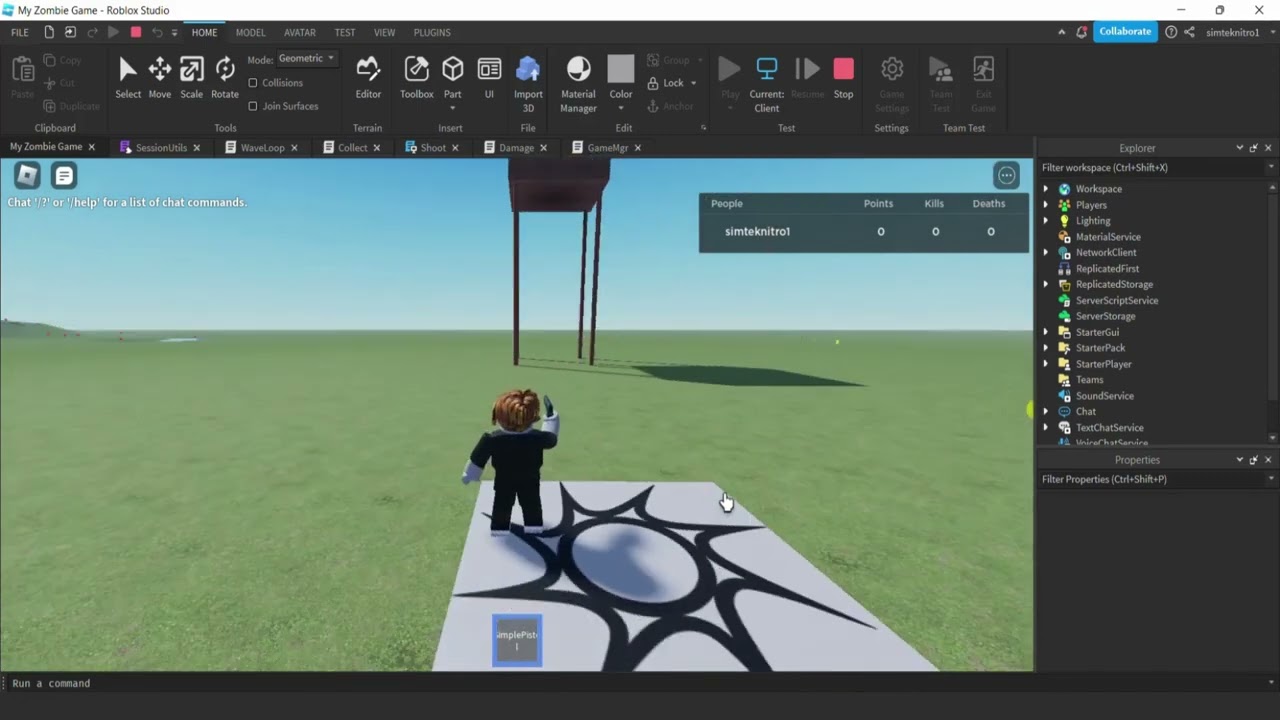Viewport: 1280px width, 720px height.
Task: Activate the Rotate tool
Action: coord(225,78)
